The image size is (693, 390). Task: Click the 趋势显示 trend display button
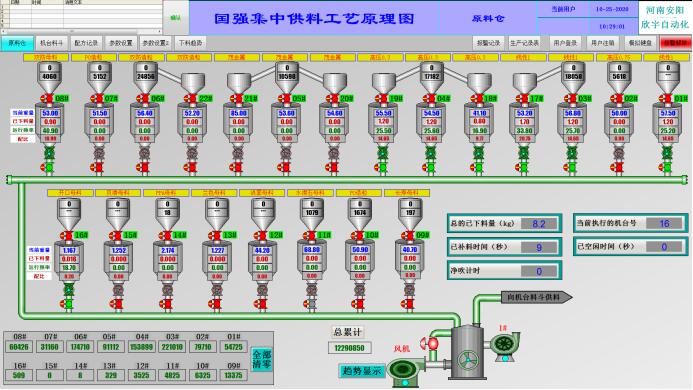point(362,371)
